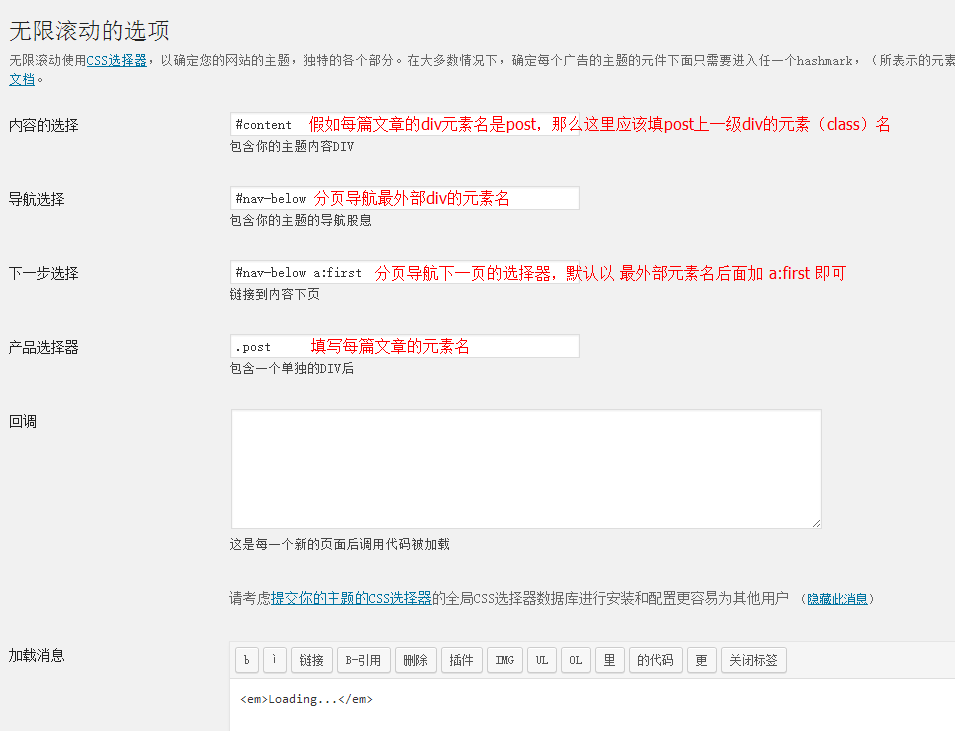955x731 pixels.
Task: Click the 更 button in the editor toolbar
Action: click(x=701, y=660)
